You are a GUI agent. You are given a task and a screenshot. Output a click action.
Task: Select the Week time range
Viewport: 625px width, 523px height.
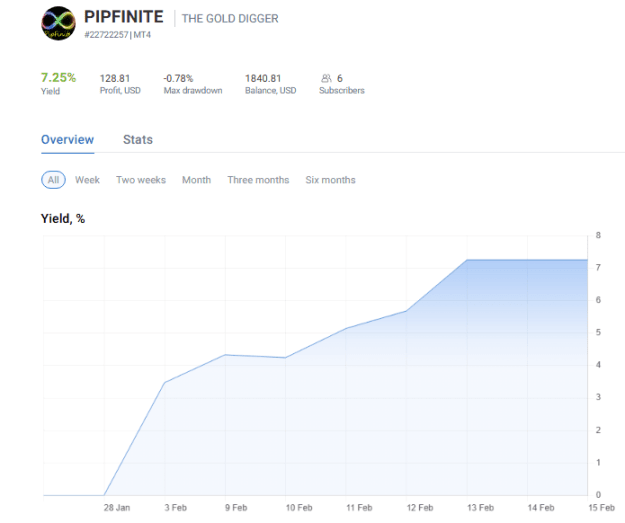tap(87, 180)
